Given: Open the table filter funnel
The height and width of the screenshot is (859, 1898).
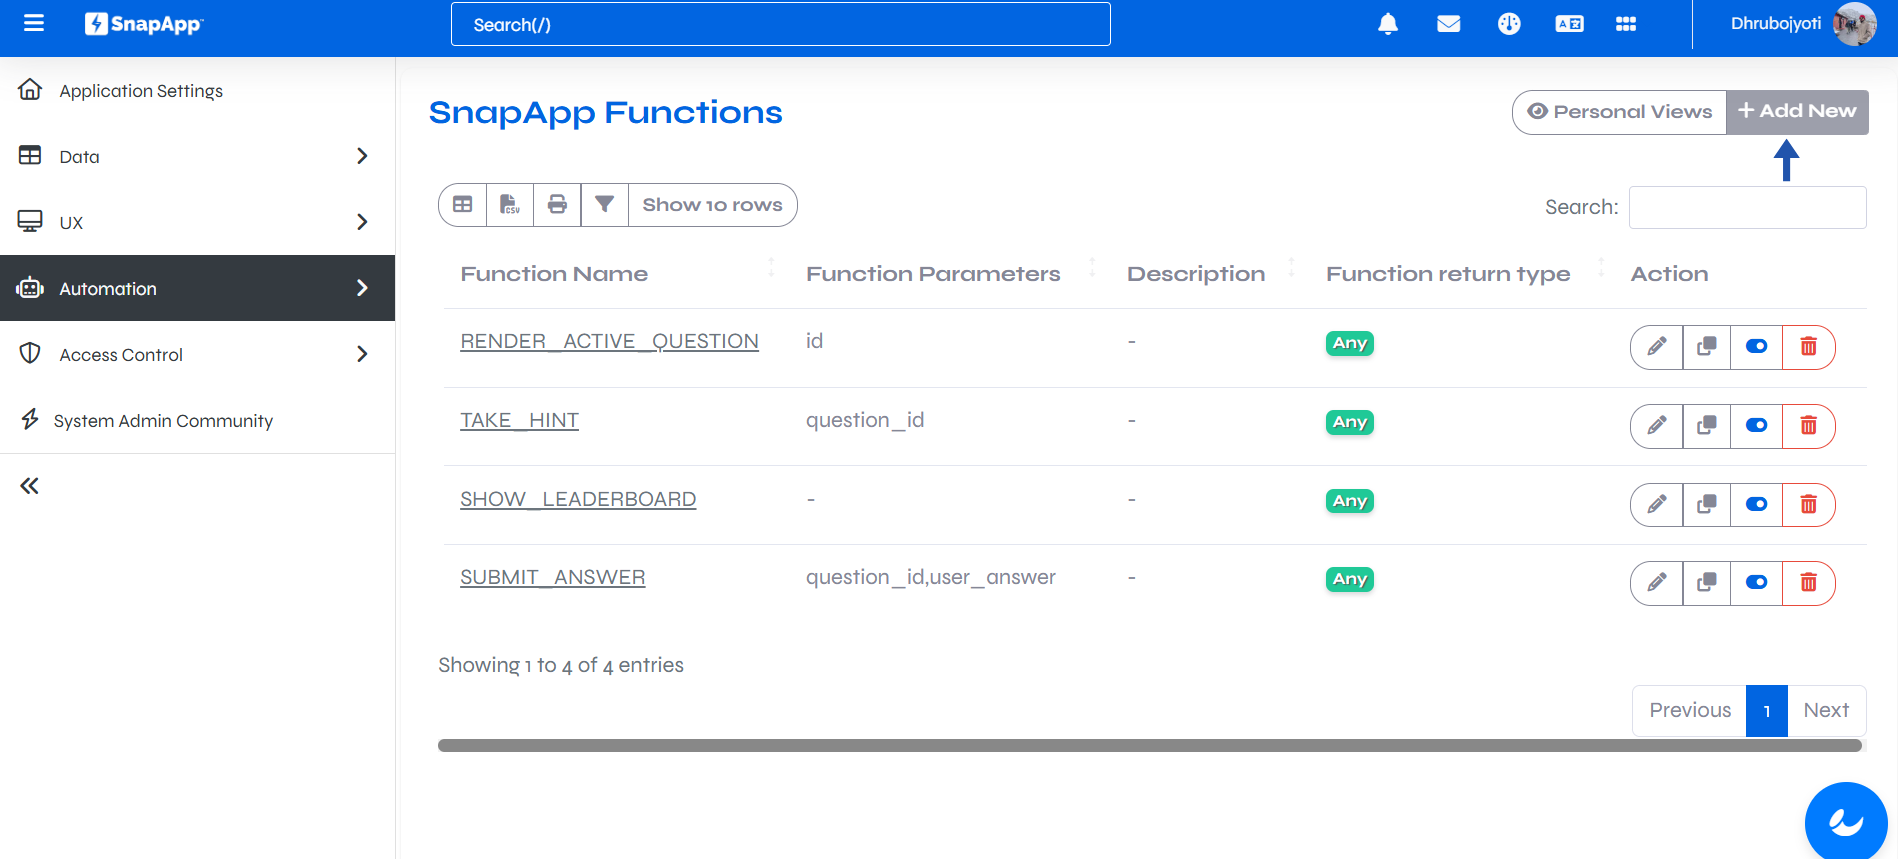Looking at the screenshot, I should (x=604, y=205).
